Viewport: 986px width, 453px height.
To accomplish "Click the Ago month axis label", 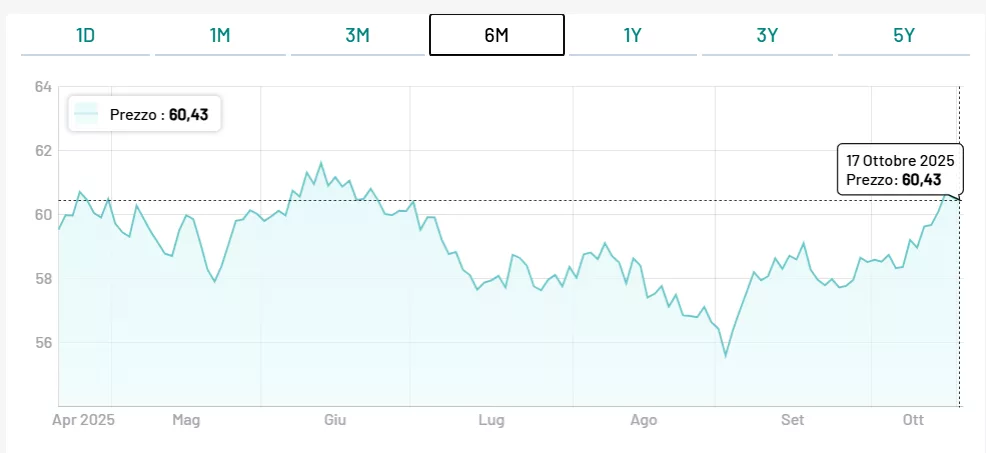I will [644, 420].
